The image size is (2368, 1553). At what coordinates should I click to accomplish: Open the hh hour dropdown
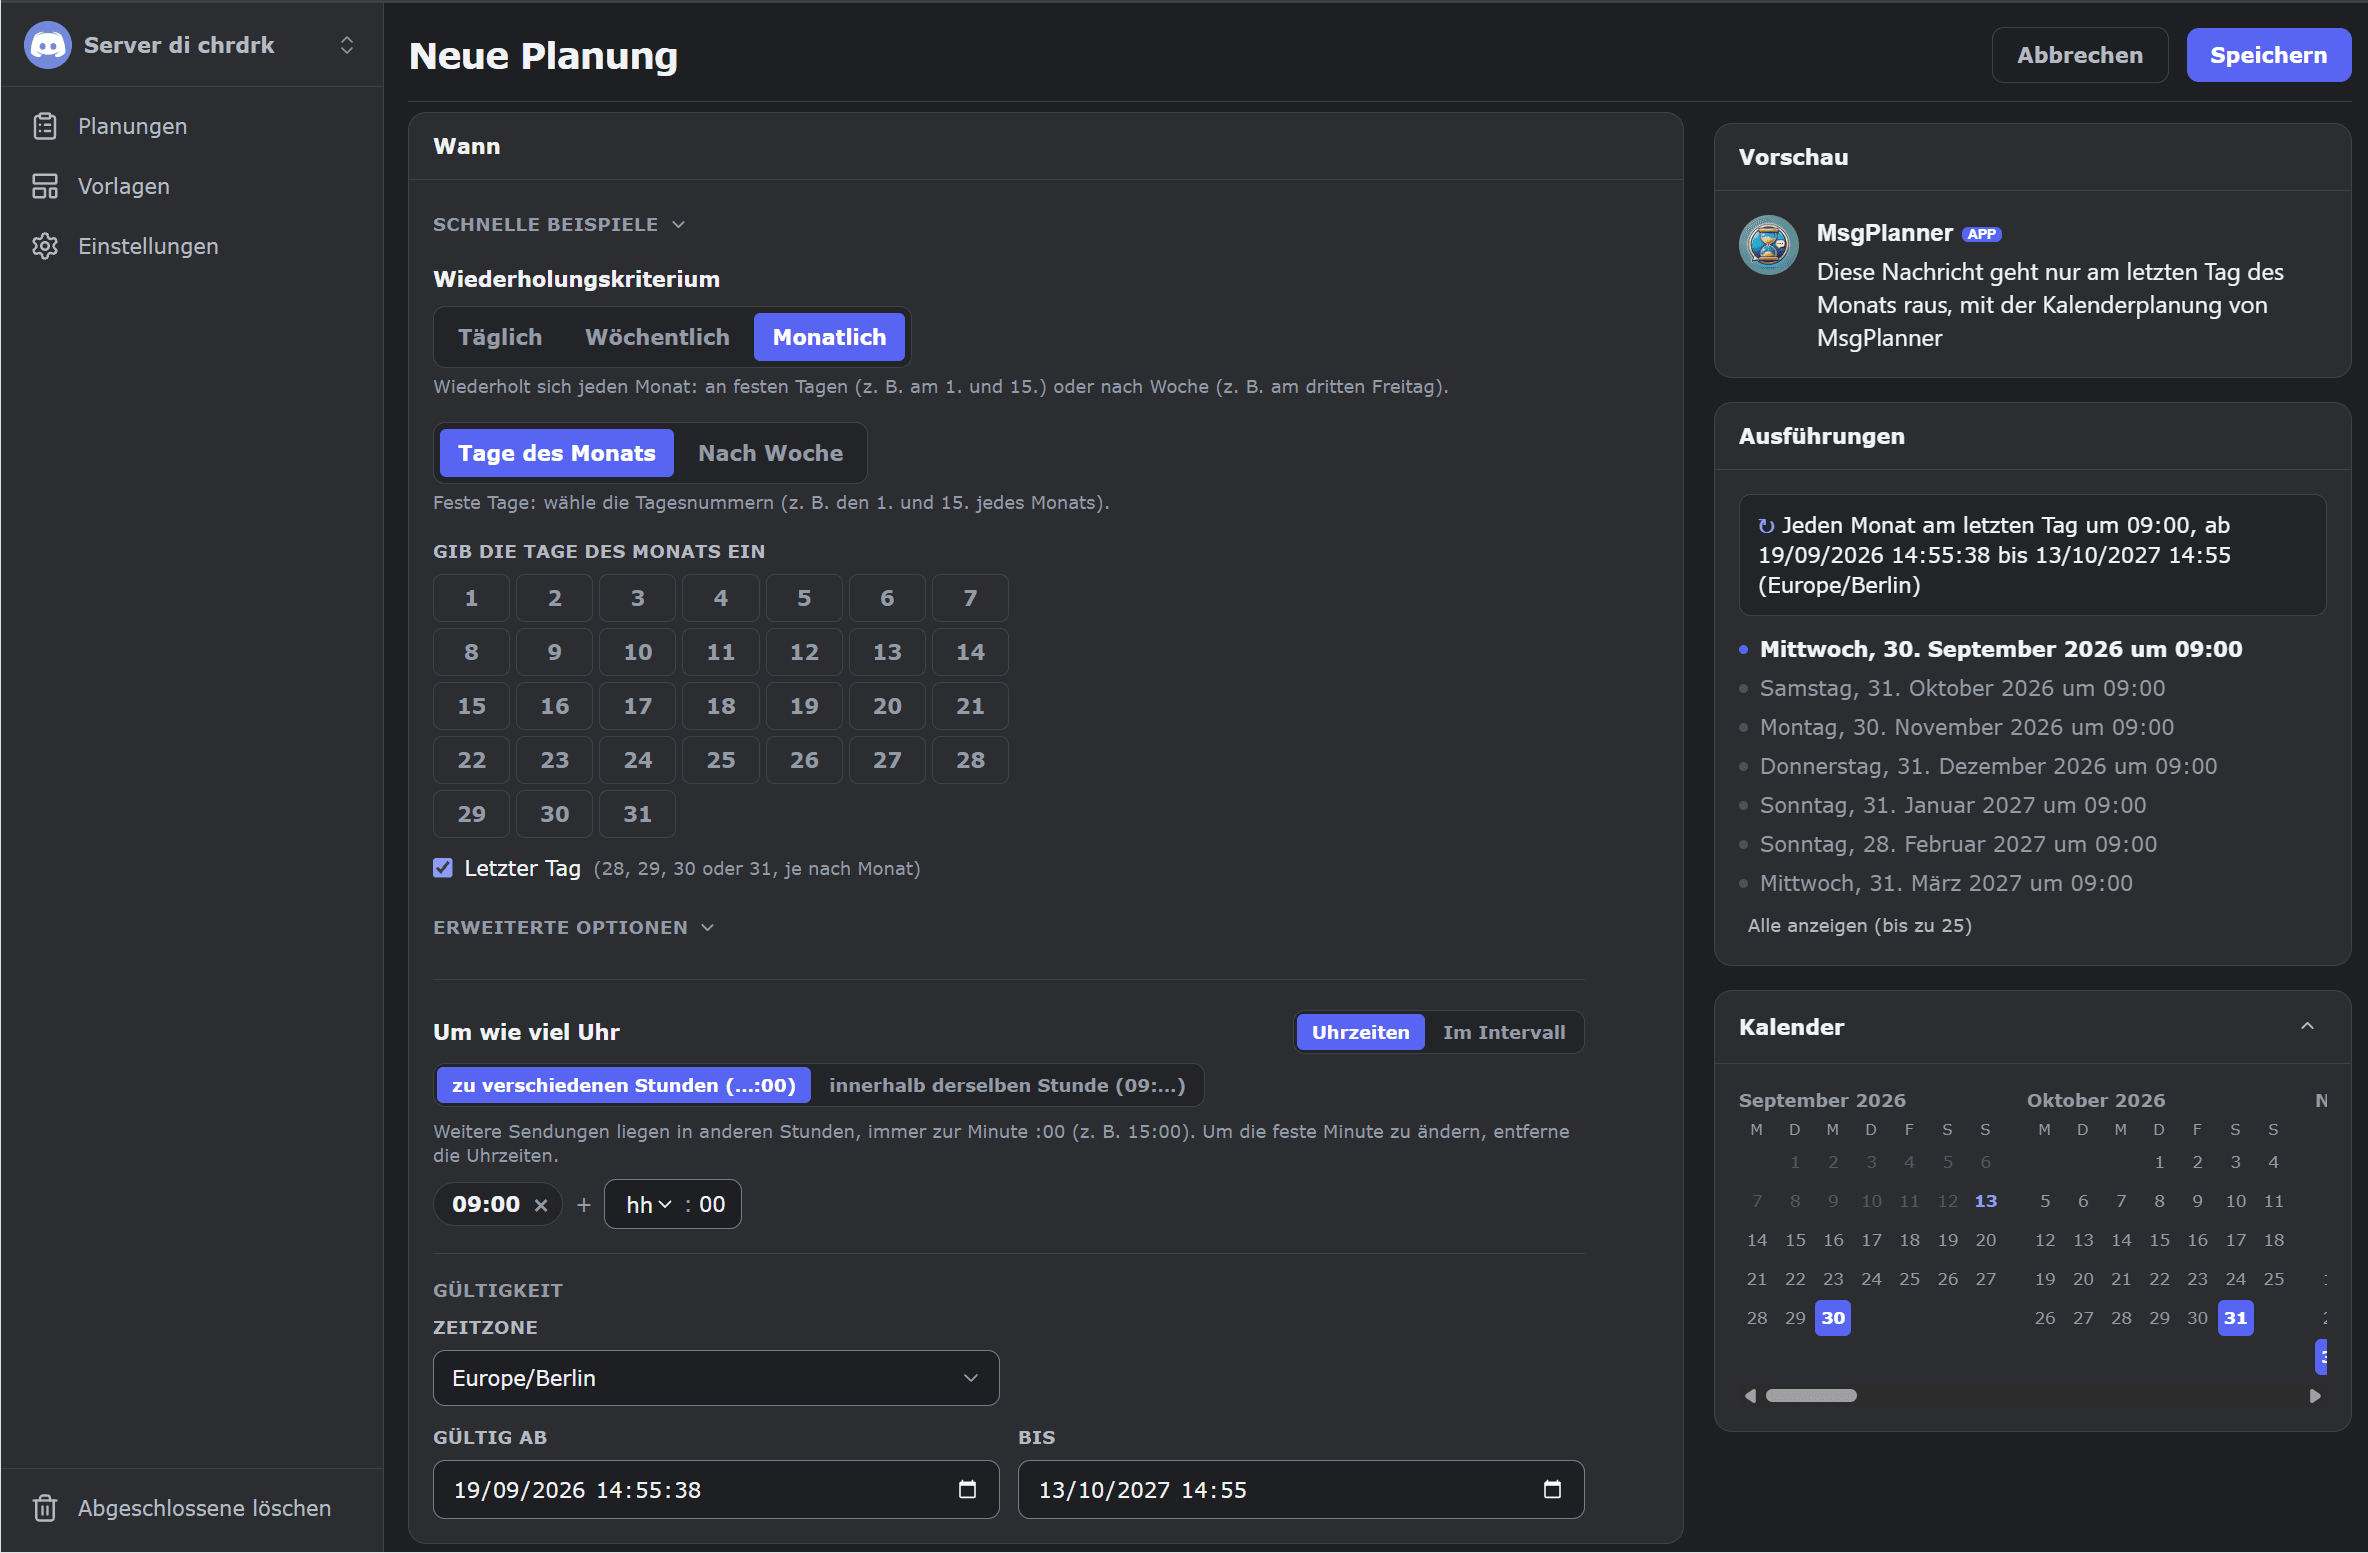(x=649, y=1205)
